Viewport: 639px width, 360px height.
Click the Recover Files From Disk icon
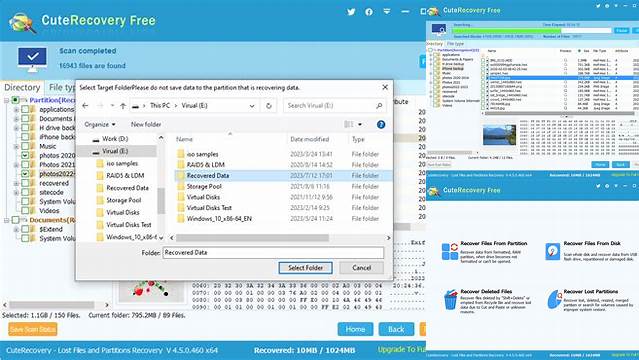click(553, 251)
